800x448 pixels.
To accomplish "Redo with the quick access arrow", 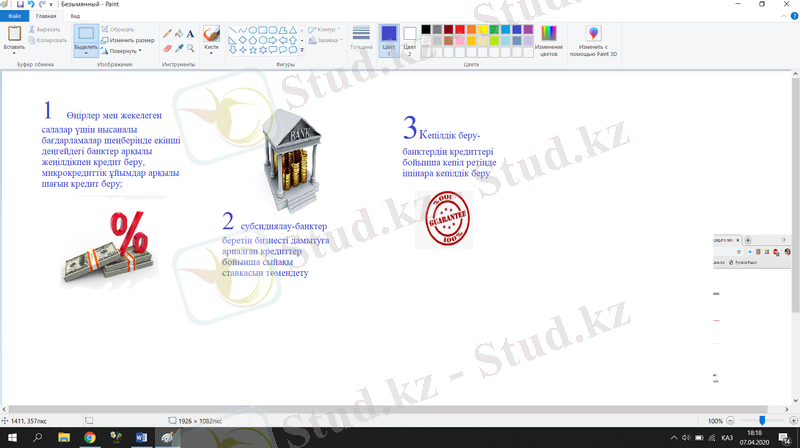I will pyautogui.click(x=42, y=4).
